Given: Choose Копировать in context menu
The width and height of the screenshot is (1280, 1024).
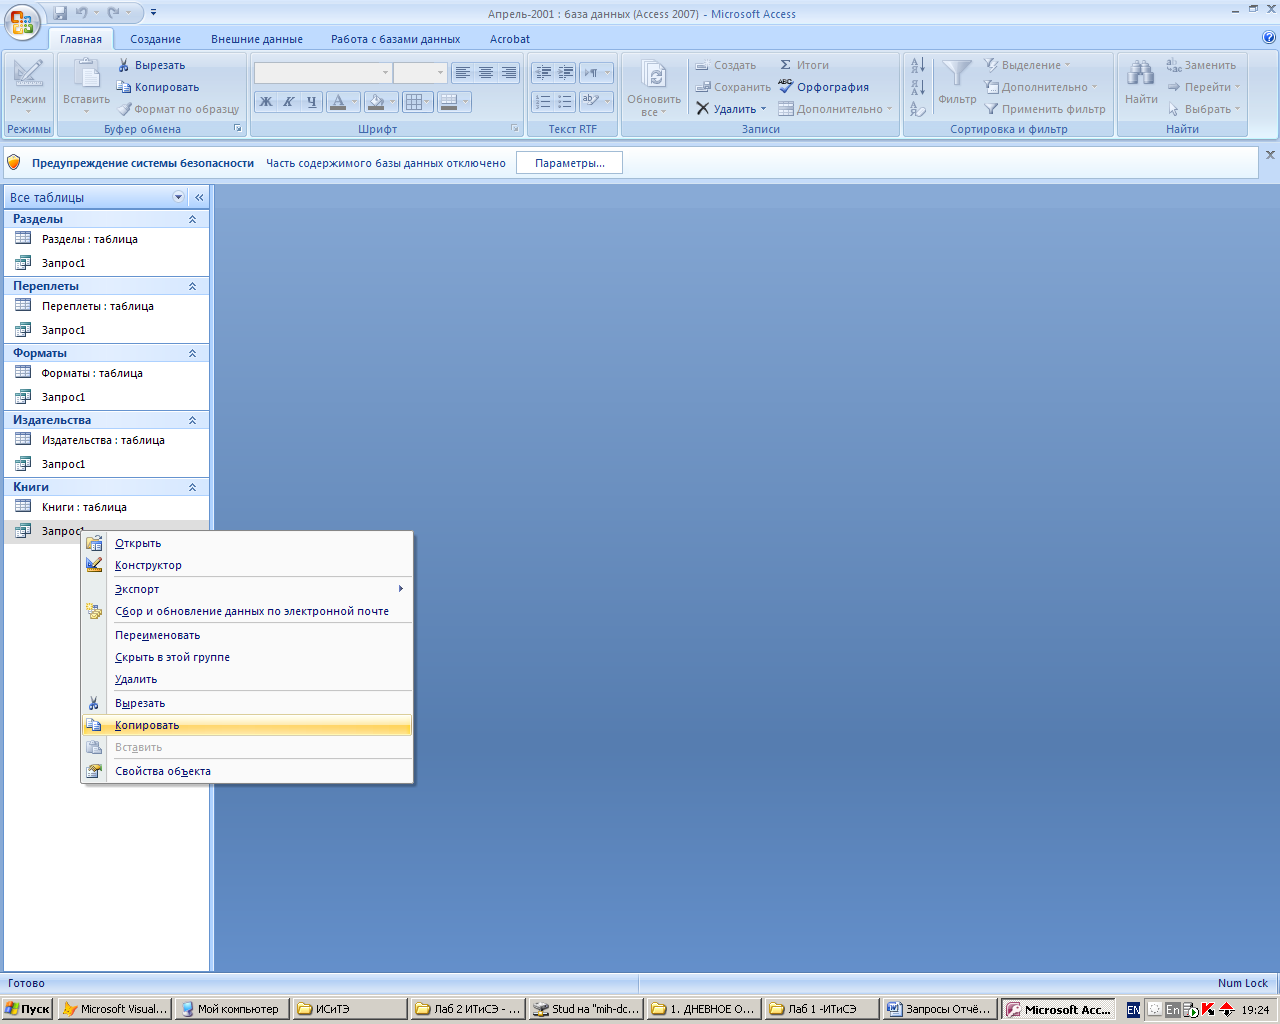Looking at the screenshot, I should [247, 725].
